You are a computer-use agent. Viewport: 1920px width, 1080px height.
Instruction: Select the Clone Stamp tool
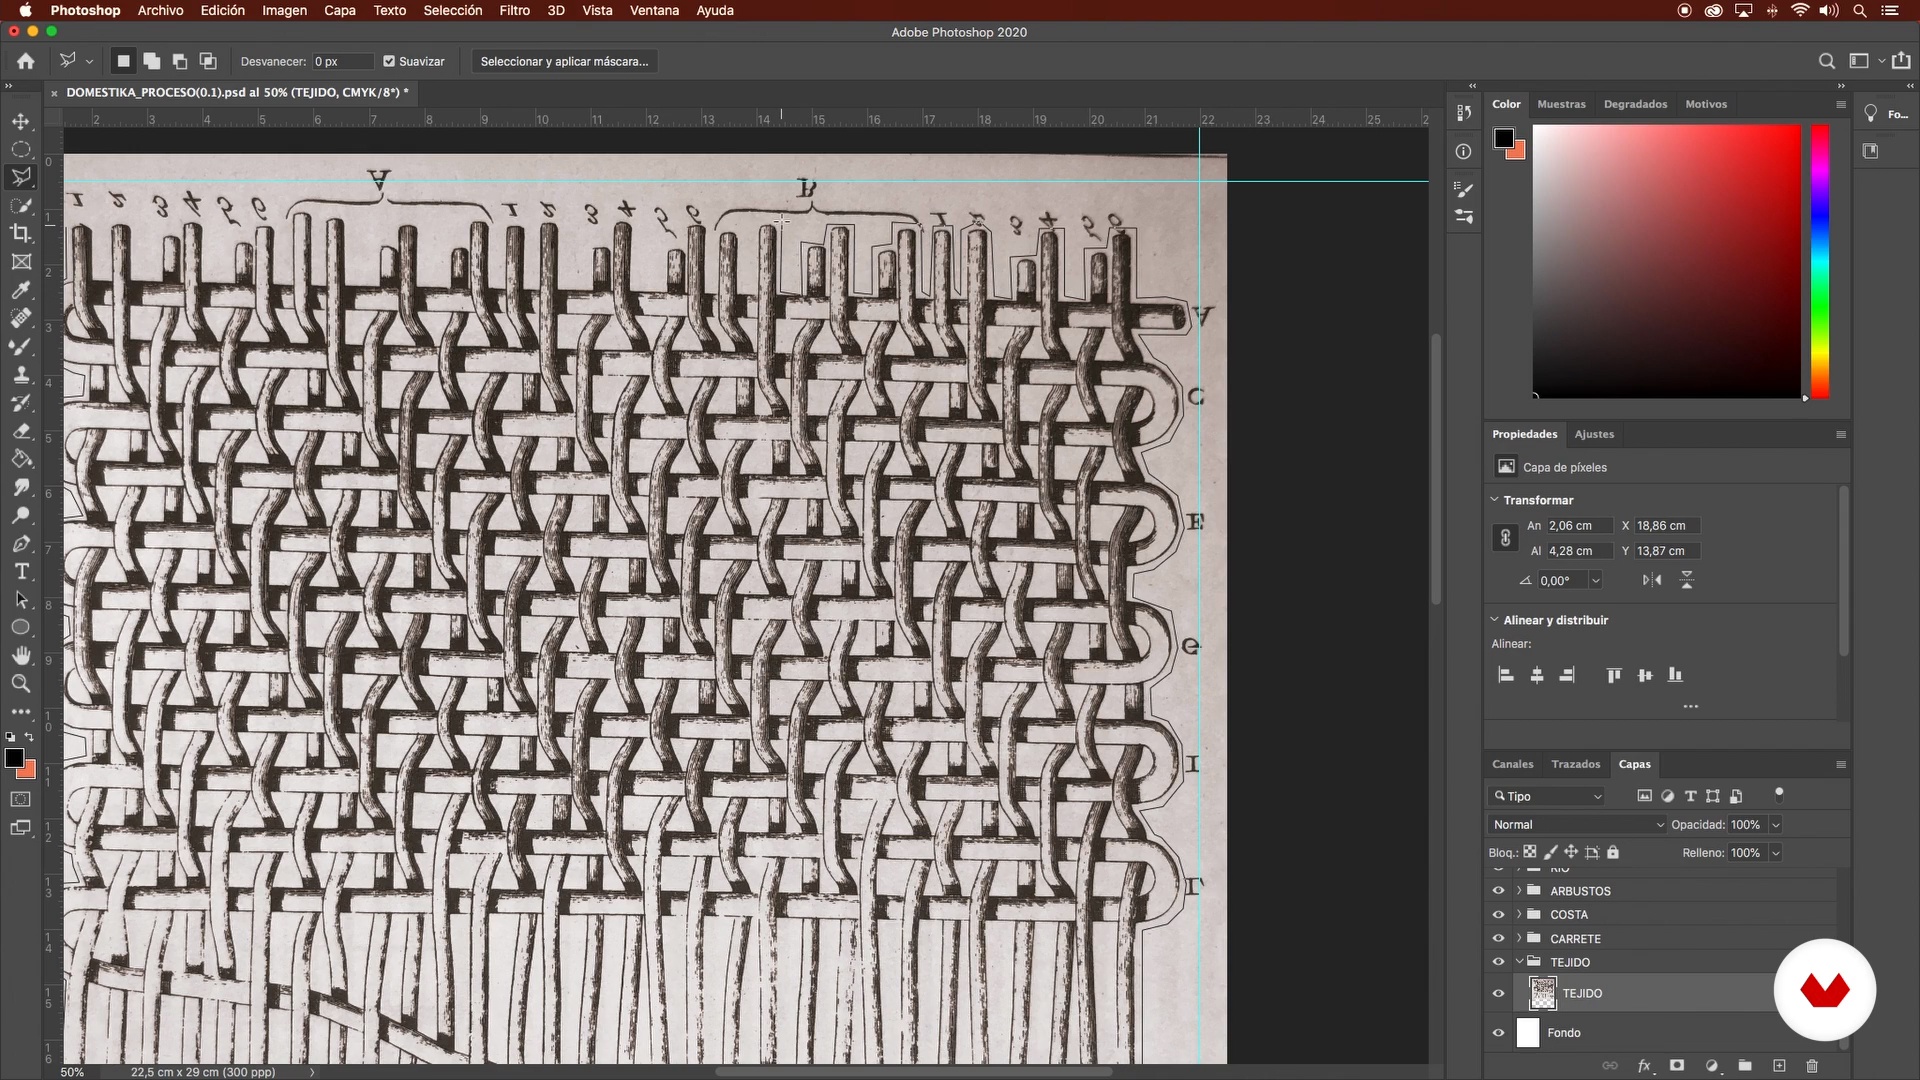(21, 375)
